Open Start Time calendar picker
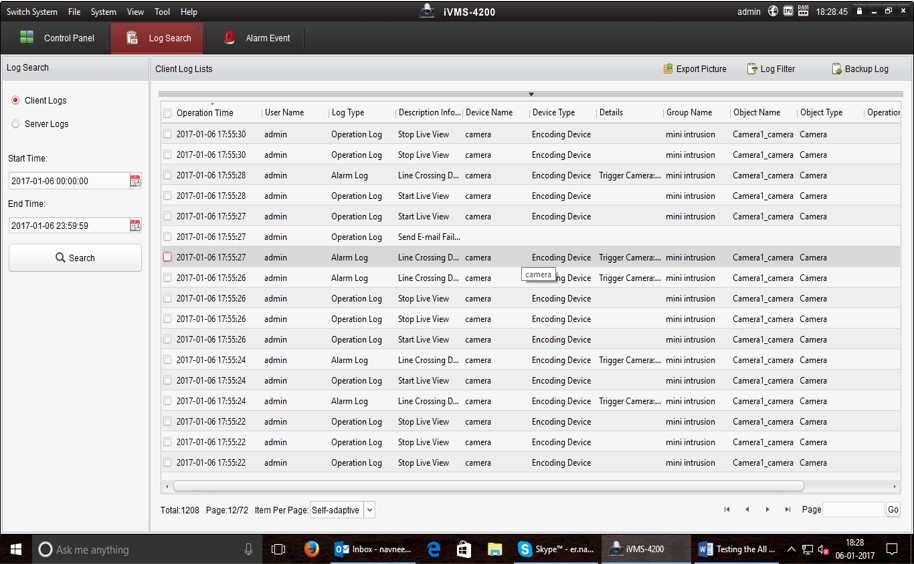Image resolution: width=914 pixels, height=564 pixels. 135,181
